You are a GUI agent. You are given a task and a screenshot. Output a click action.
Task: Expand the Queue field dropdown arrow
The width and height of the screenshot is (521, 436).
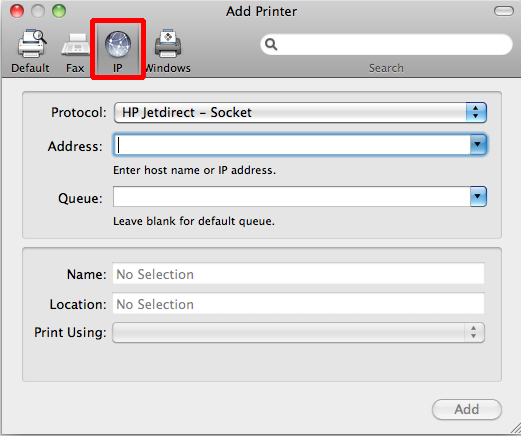coord(478,197)
